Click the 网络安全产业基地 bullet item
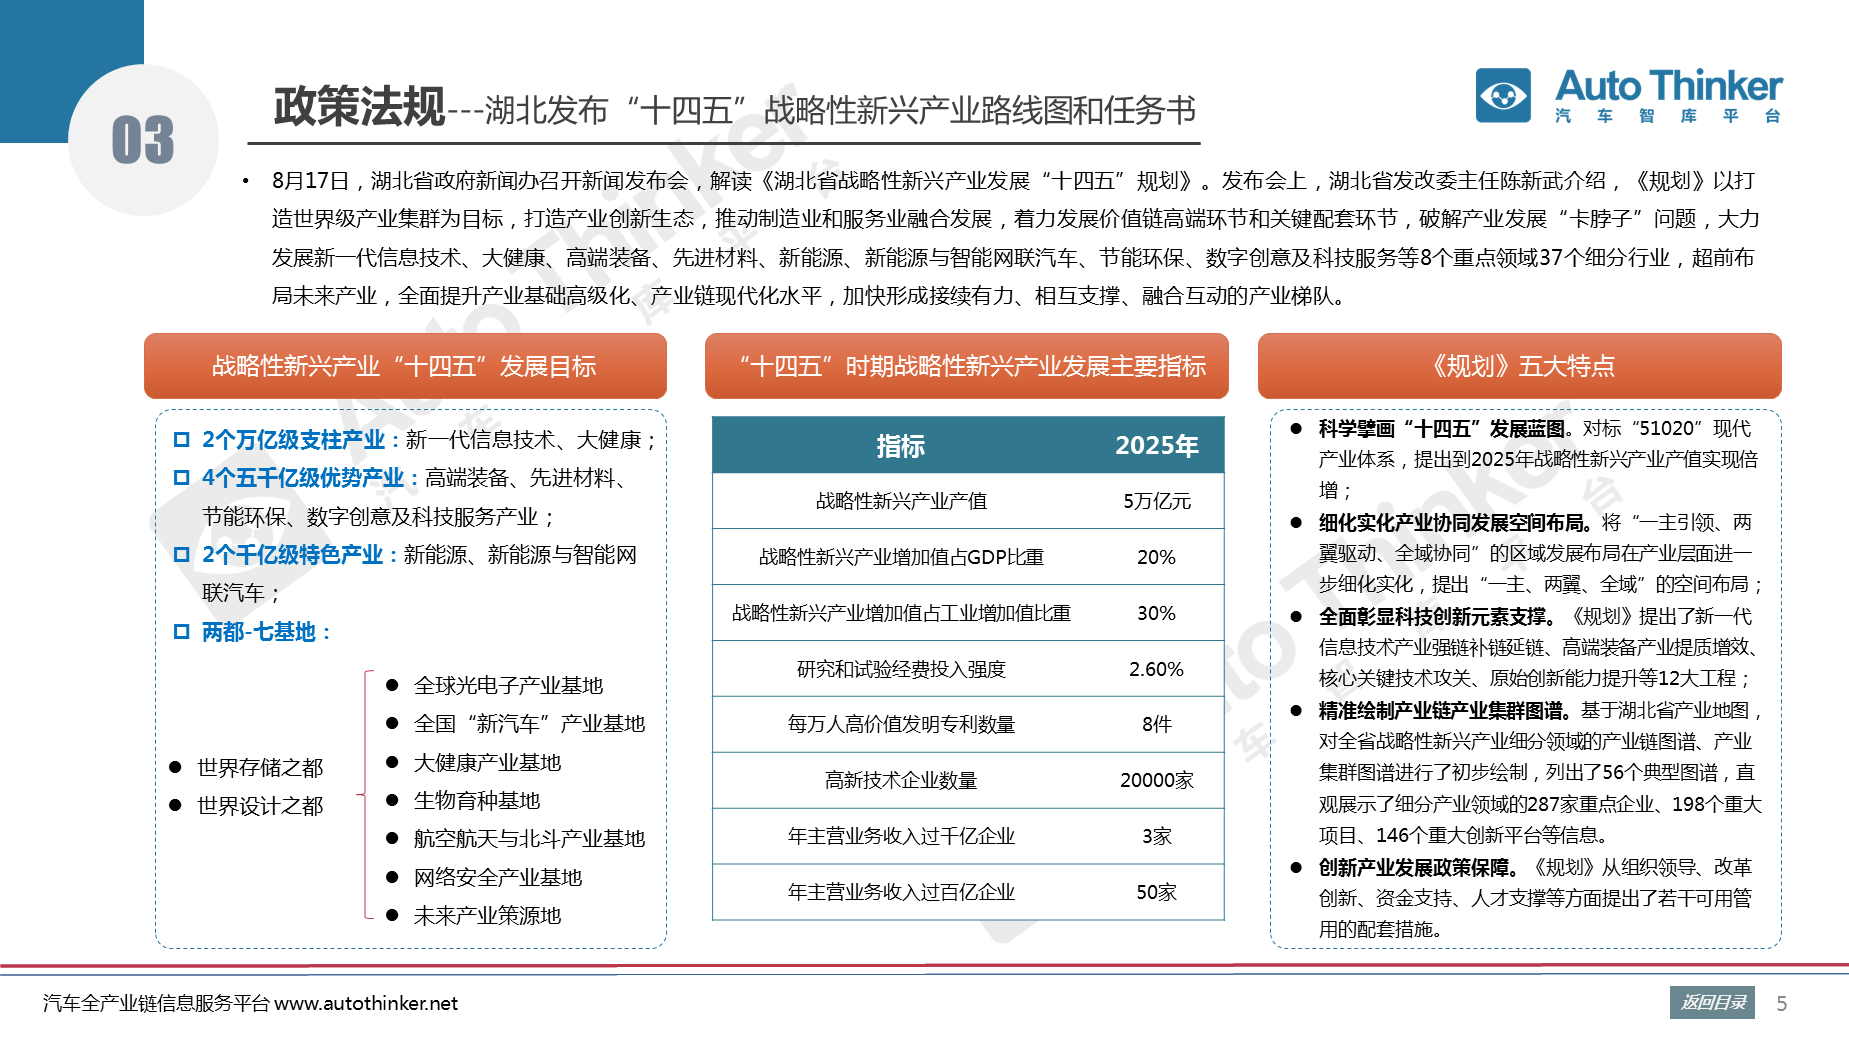Image resolution: width=1849 pixels, height=1040 pixels. tap(498, 878)
